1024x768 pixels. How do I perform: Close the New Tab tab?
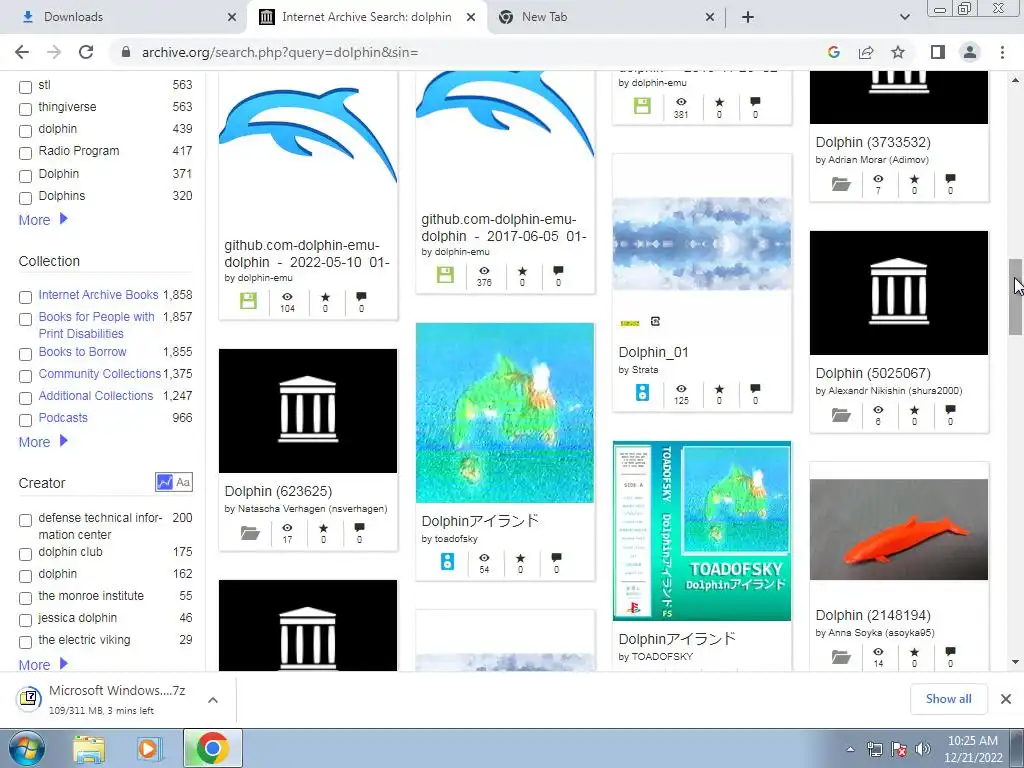[x=710, y=17]
